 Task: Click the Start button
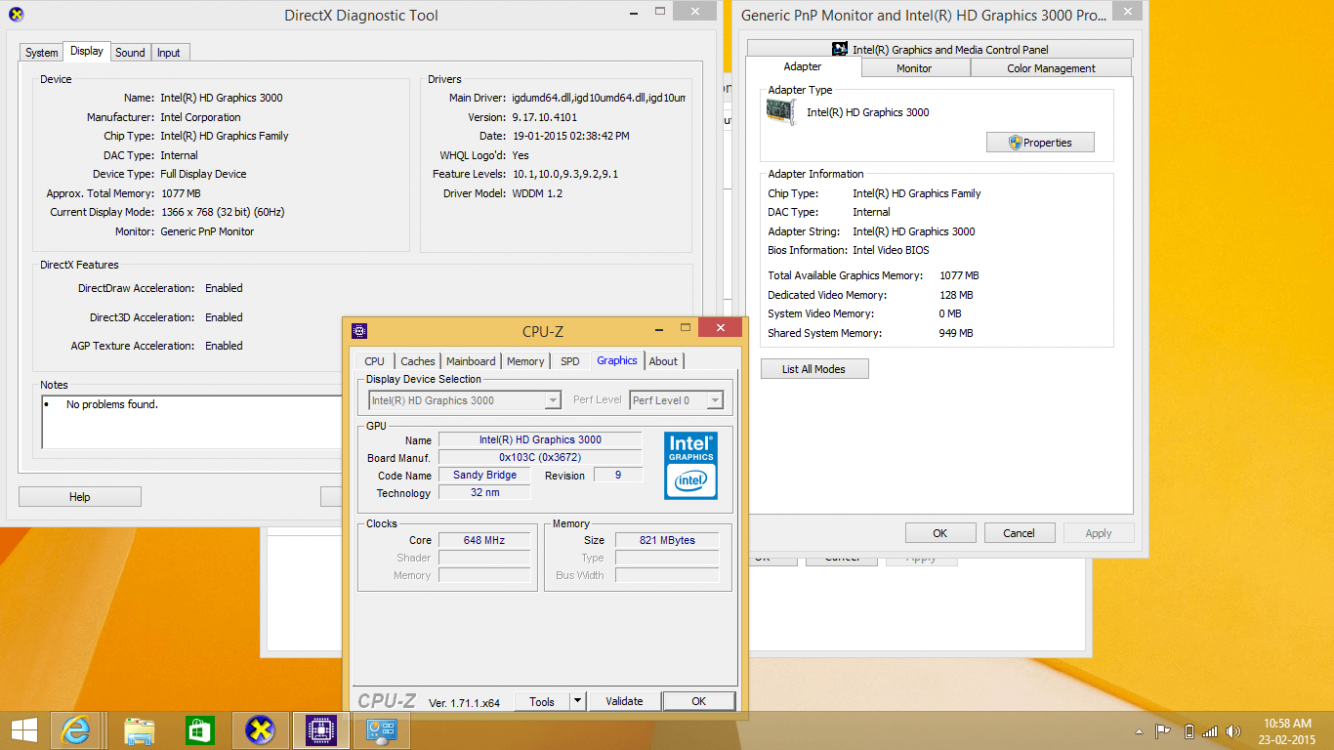(23, 730)
